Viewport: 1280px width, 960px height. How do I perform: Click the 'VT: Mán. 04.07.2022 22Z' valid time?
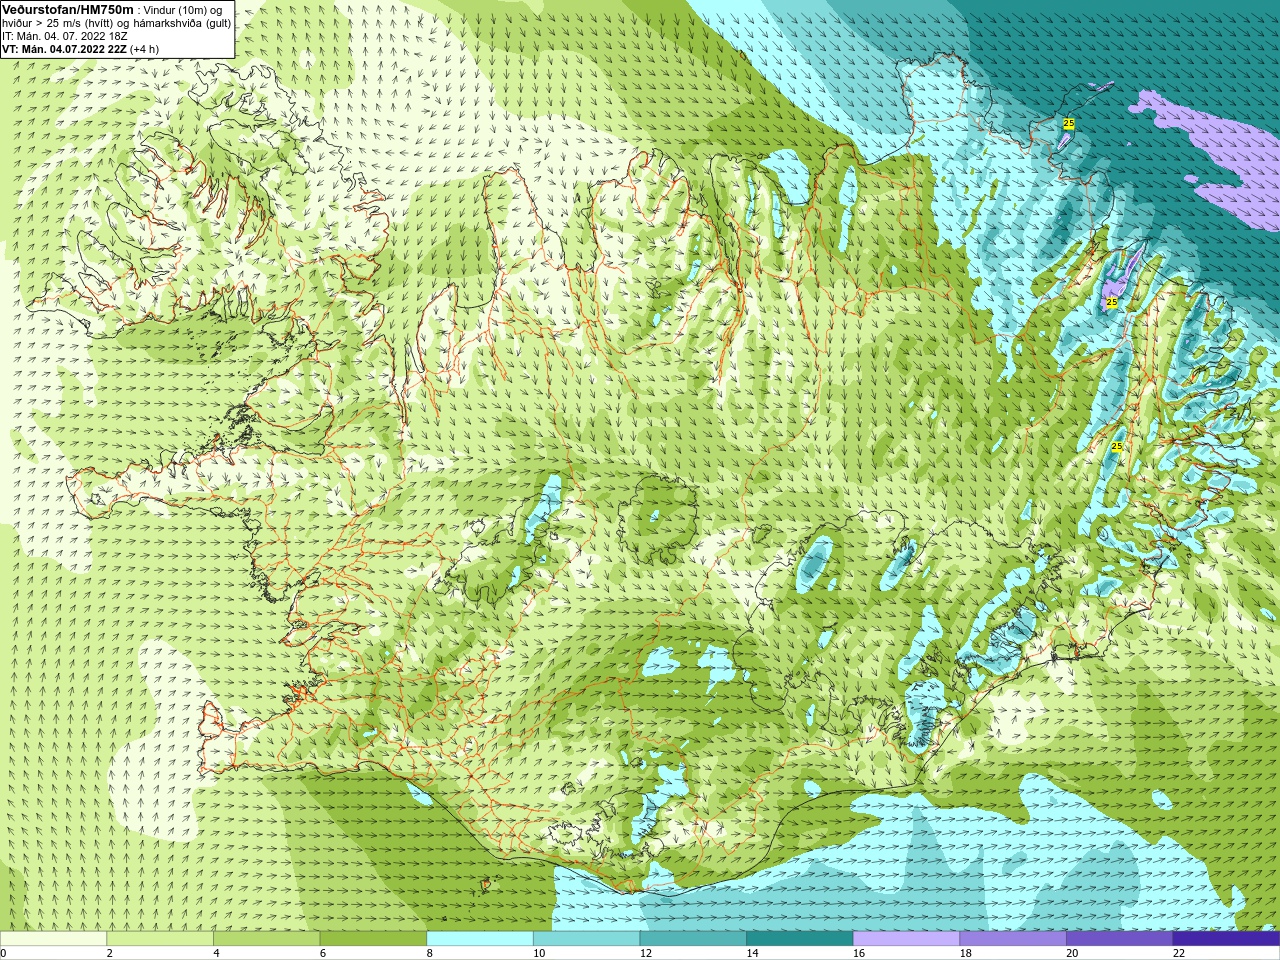(x=64, y=49)
